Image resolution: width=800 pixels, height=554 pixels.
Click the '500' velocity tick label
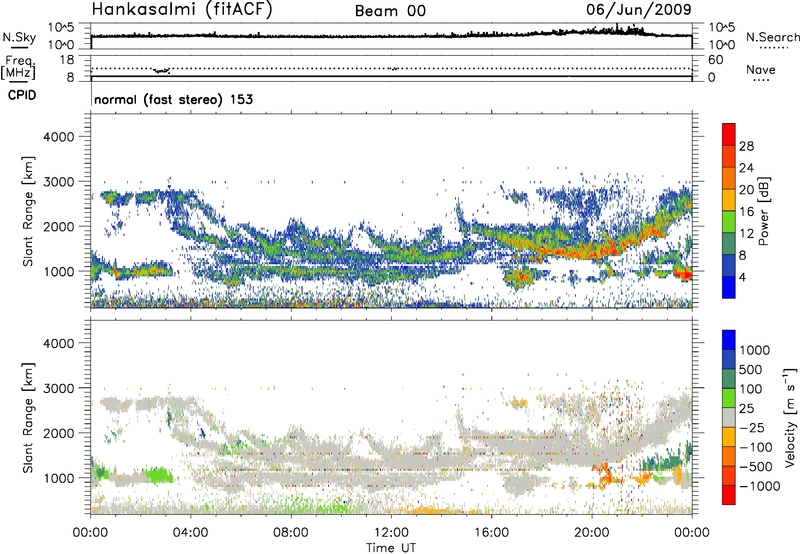751,369
